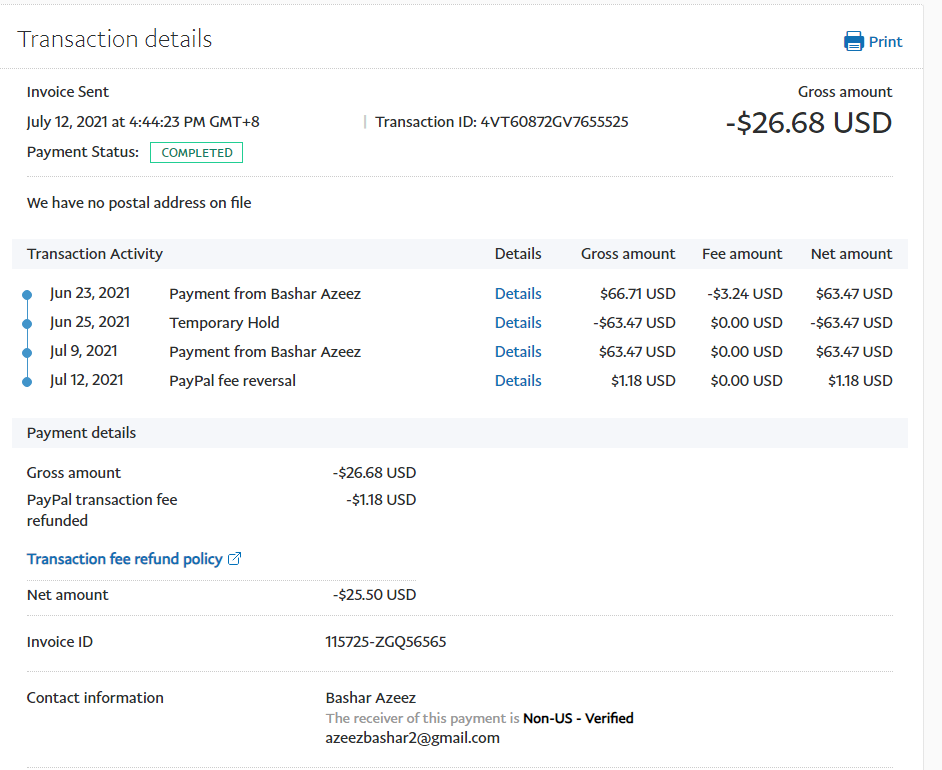Click the Transaction Activity section header

(95, 254)
